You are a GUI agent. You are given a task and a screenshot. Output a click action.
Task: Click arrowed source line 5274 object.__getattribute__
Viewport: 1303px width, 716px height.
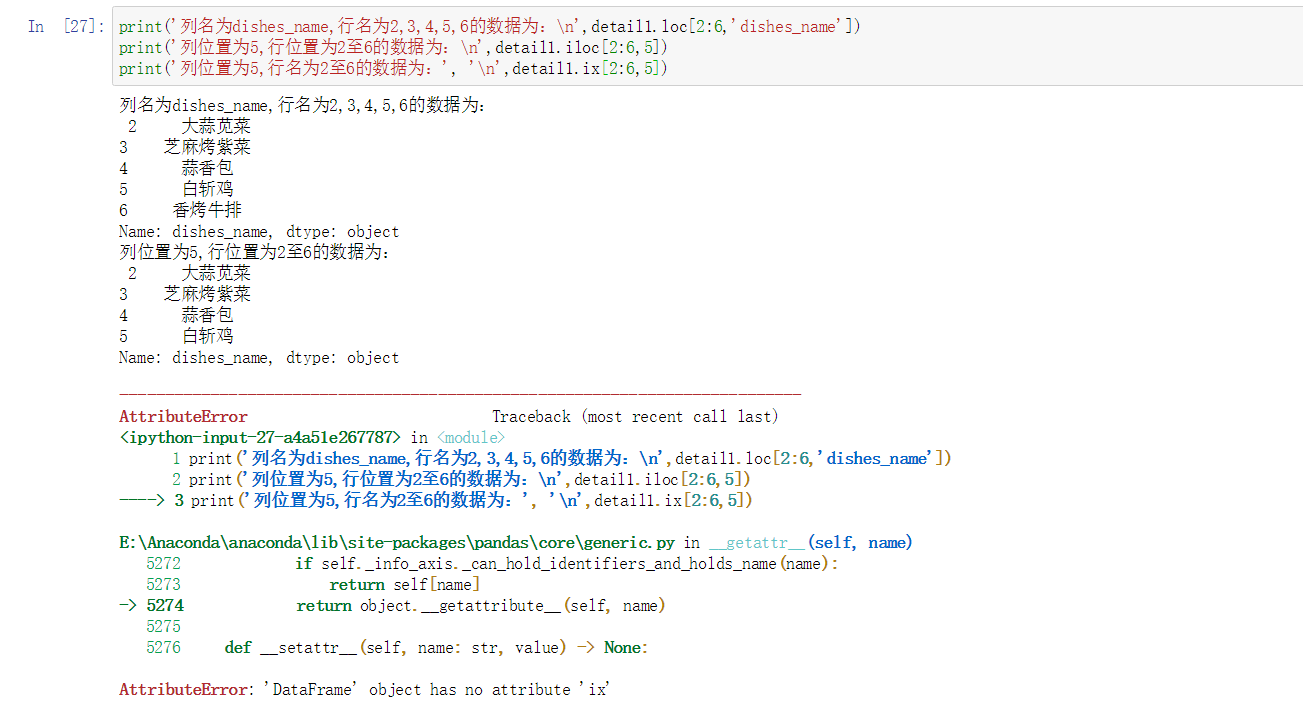[392, 605]
